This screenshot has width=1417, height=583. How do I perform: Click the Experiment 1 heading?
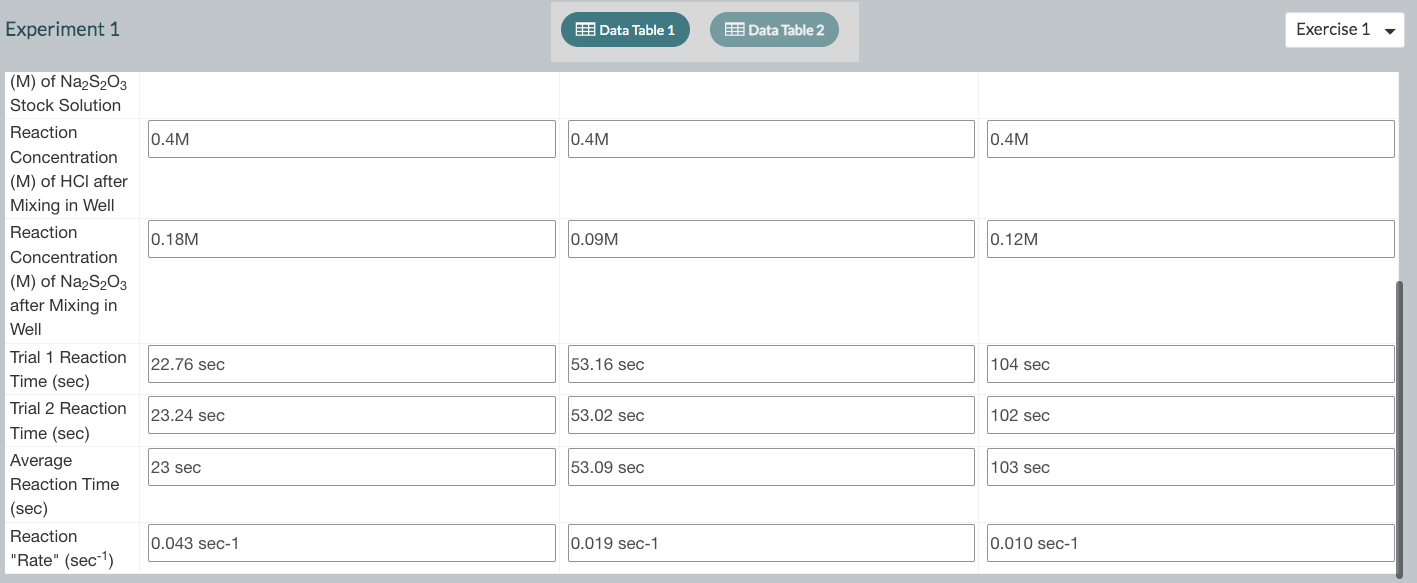tap(63, 29)
